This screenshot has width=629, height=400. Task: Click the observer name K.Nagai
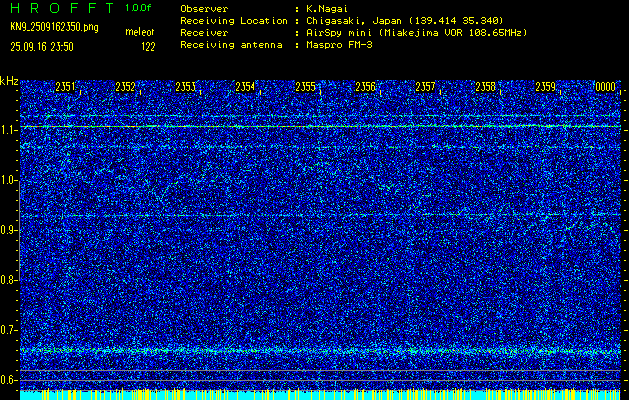pyautogui.click(x=327, y=9)
